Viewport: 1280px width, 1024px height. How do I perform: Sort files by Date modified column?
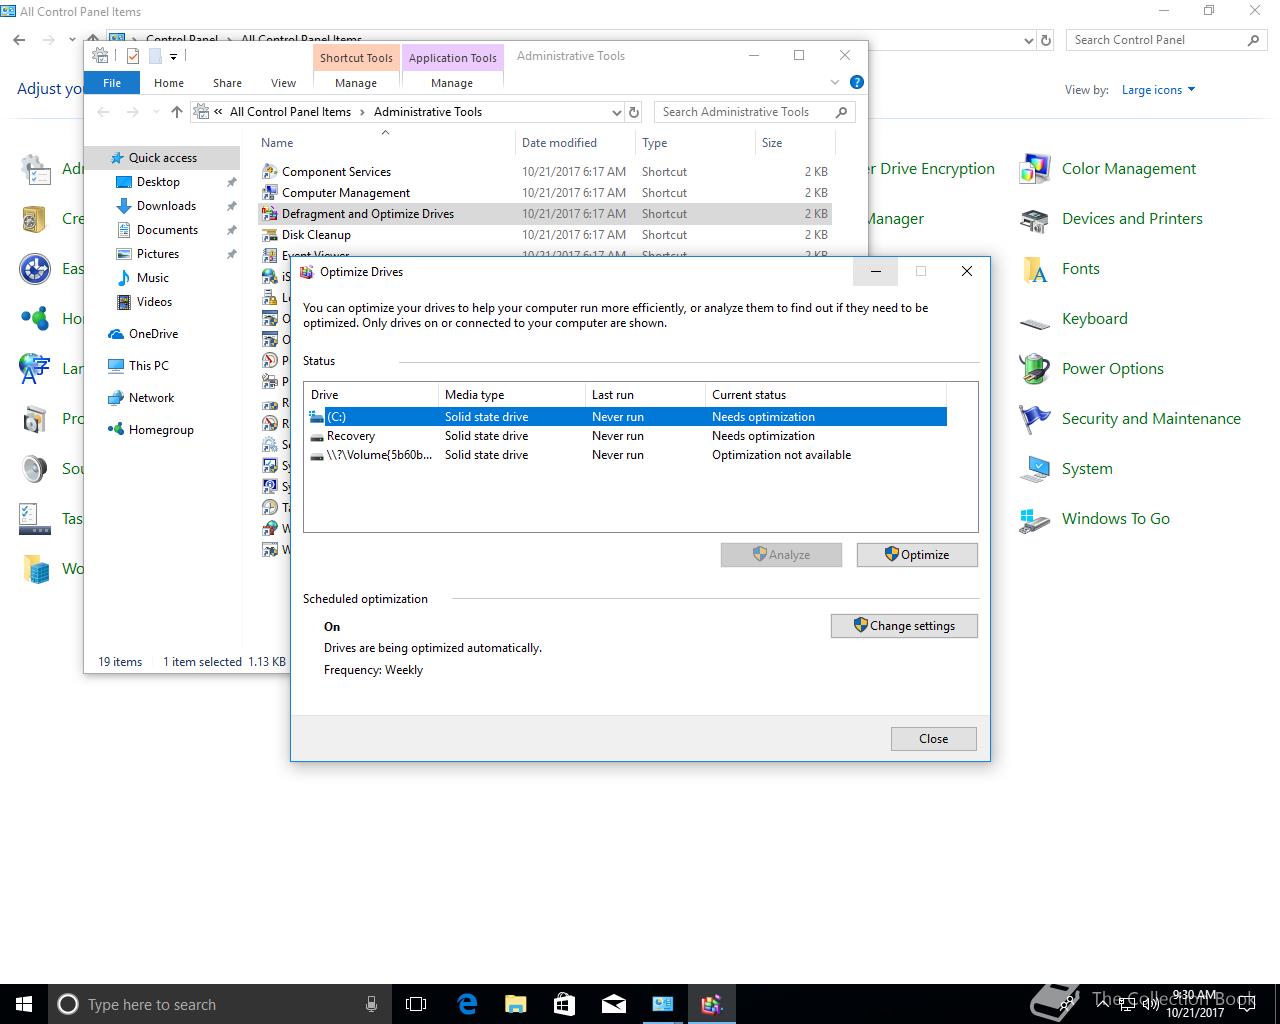[574, 143]
